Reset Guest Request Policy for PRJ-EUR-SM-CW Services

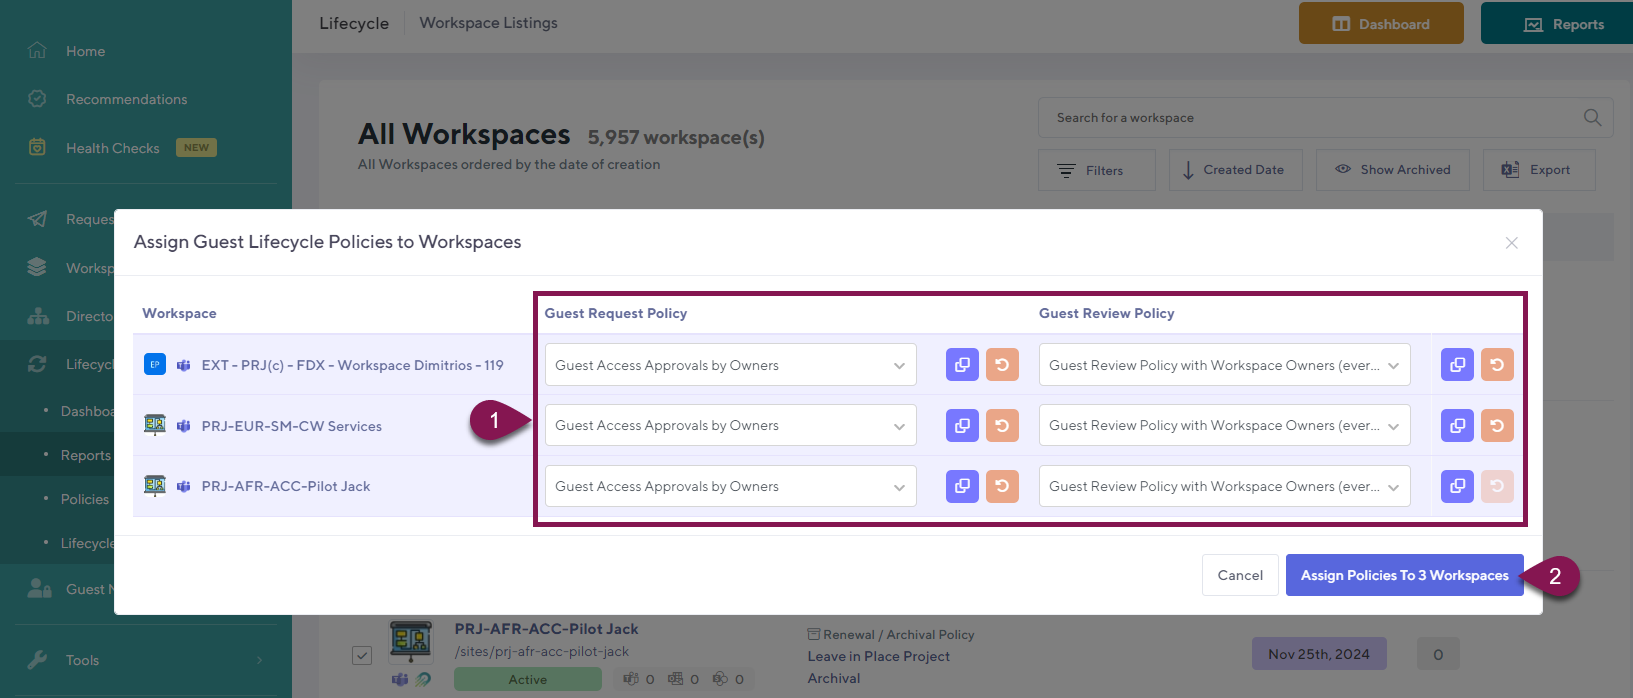tap(1002, 426)
